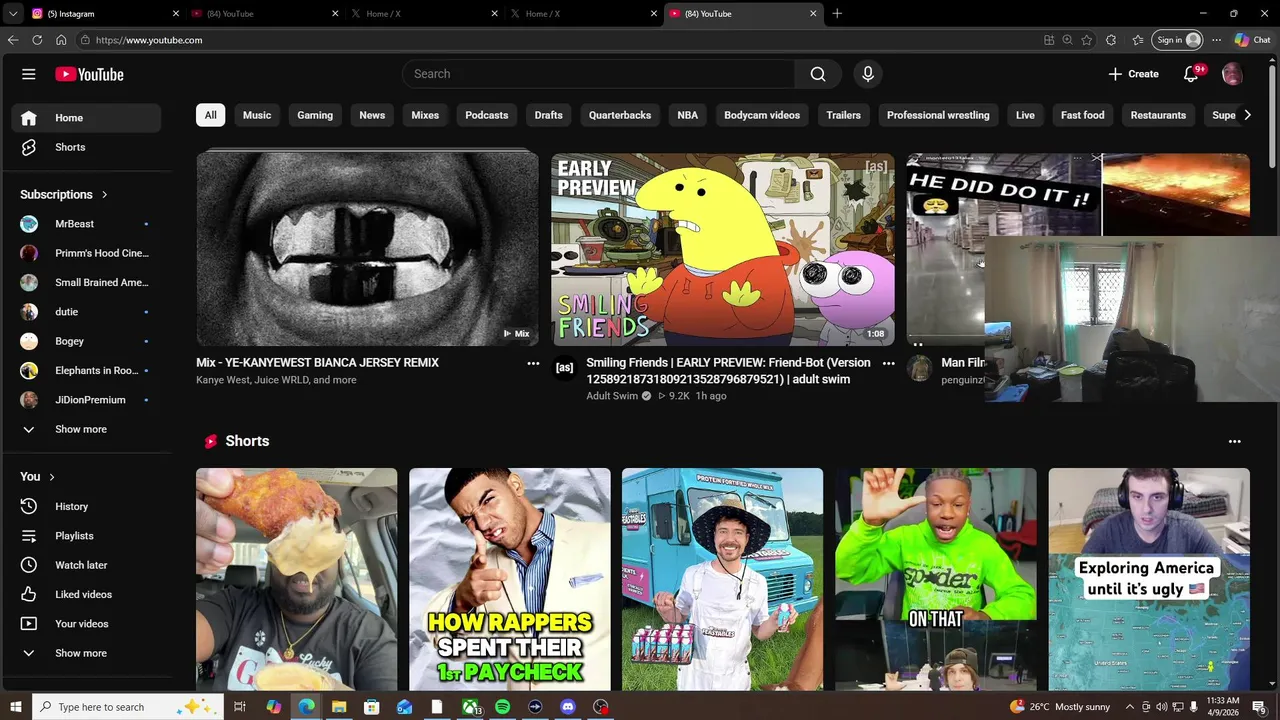Open browser tab search dropdown arrow
Image resolution: width=1280 pixels, height=720 pixels.
pyautogui.click(x=13, y=14)
